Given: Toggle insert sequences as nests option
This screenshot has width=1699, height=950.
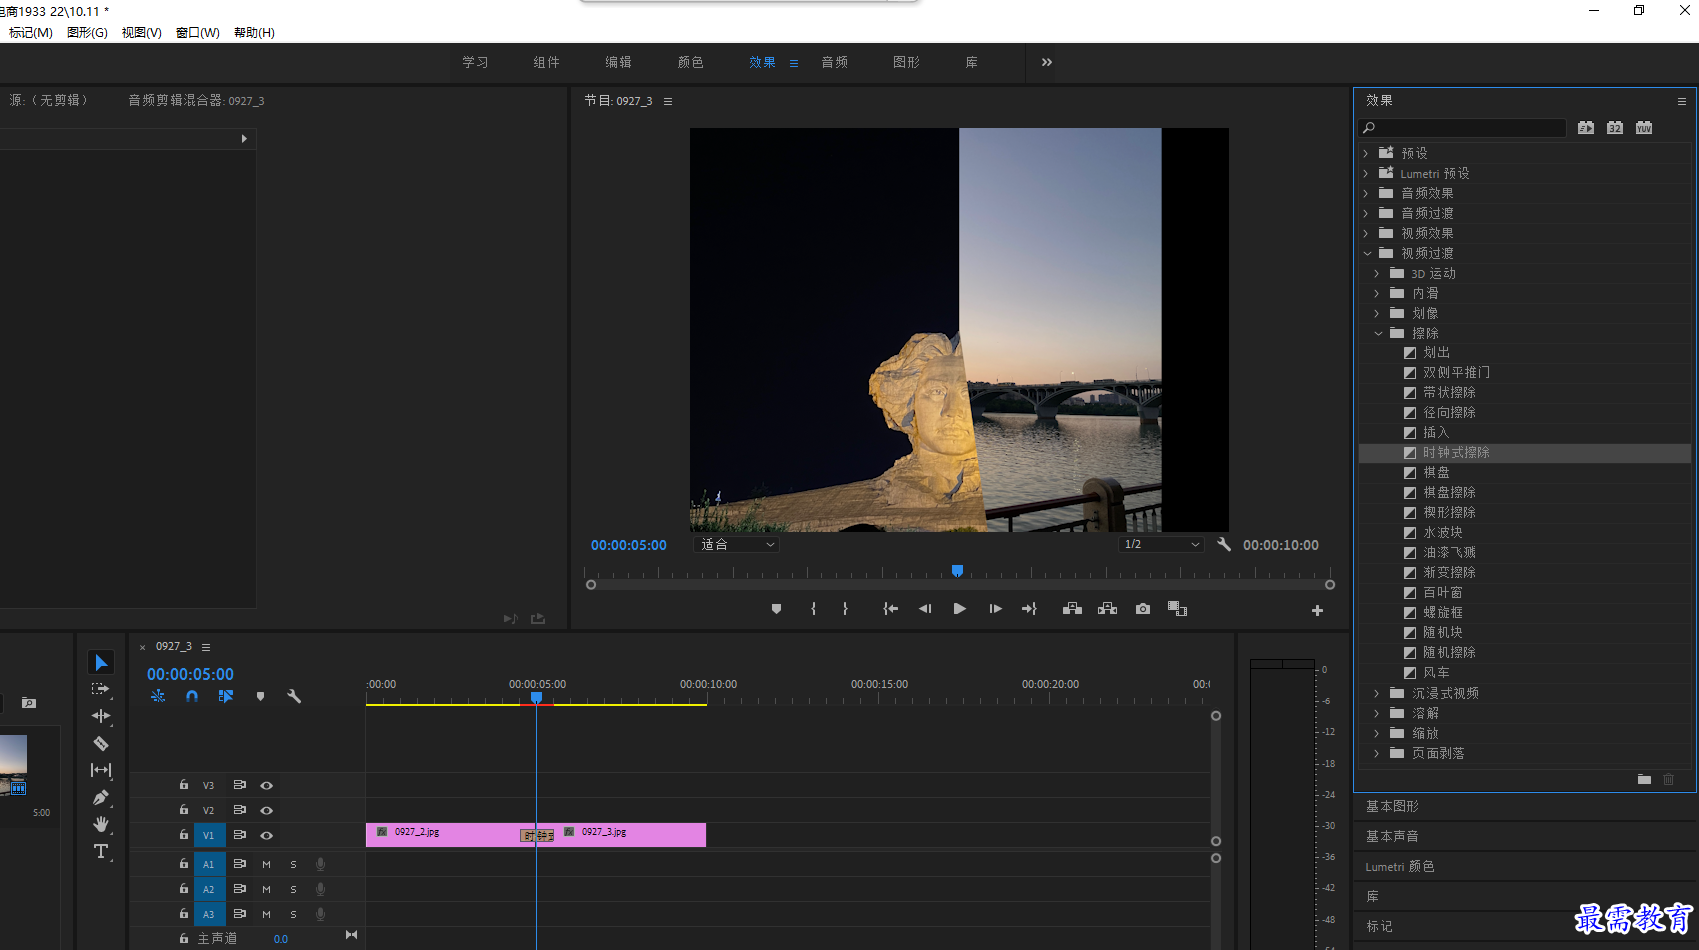Looking at the screenshot, I should point(158,696).
